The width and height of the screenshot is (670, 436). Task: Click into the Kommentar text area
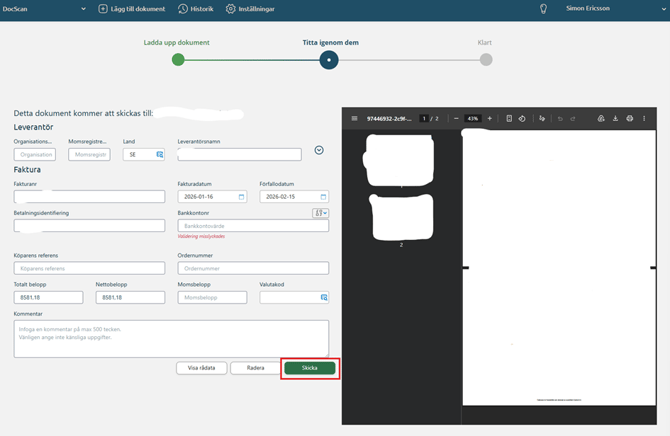pos(171,338)
